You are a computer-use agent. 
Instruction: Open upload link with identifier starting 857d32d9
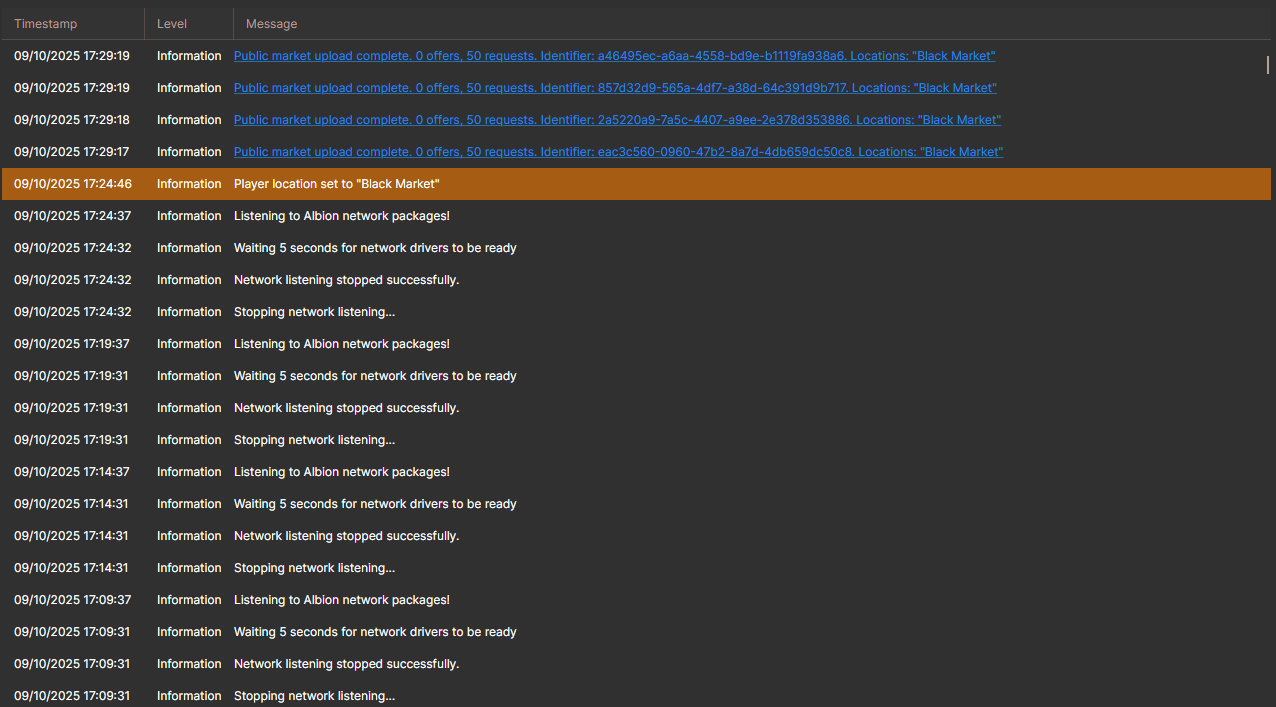click(614, 88)
